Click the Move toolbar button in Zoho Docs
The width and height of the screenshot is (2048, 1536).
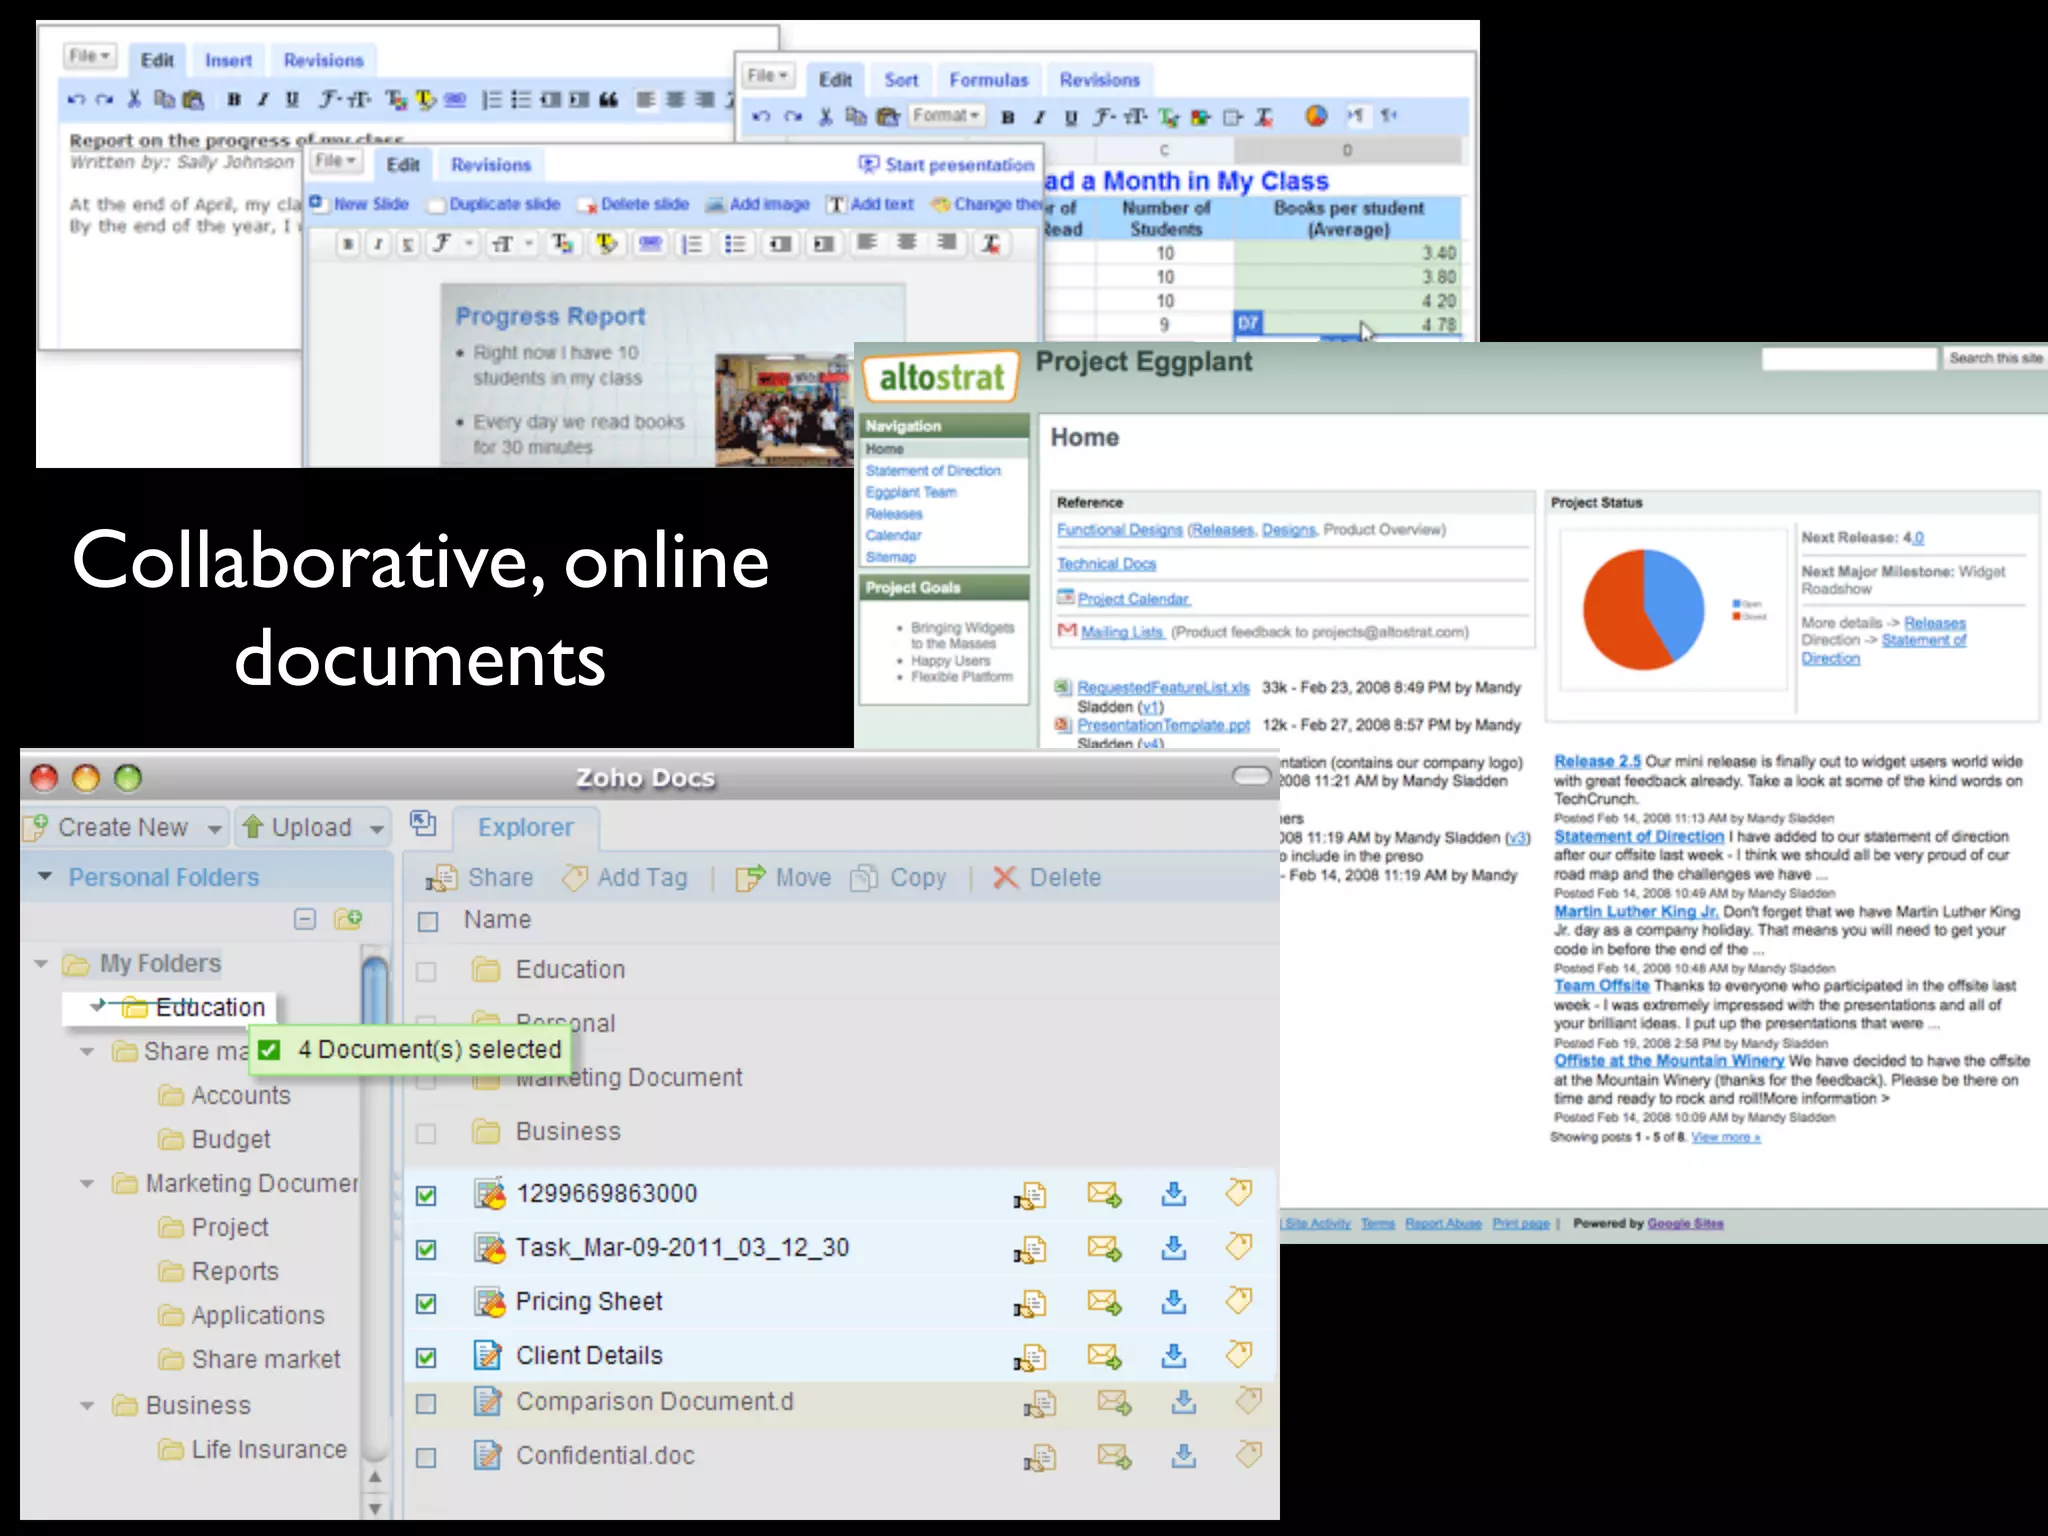click(x=783, y=878)
